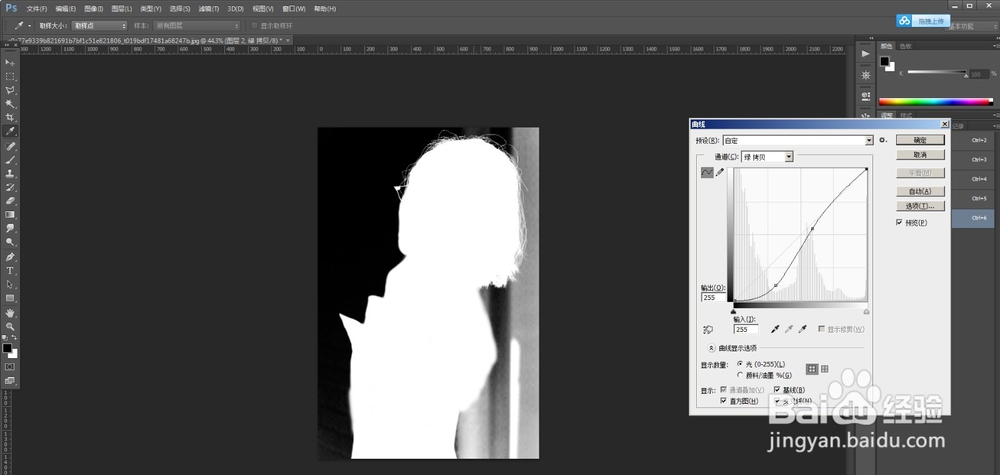Toggle the 预览(P) preview checkbox

(x=899, y=223)
